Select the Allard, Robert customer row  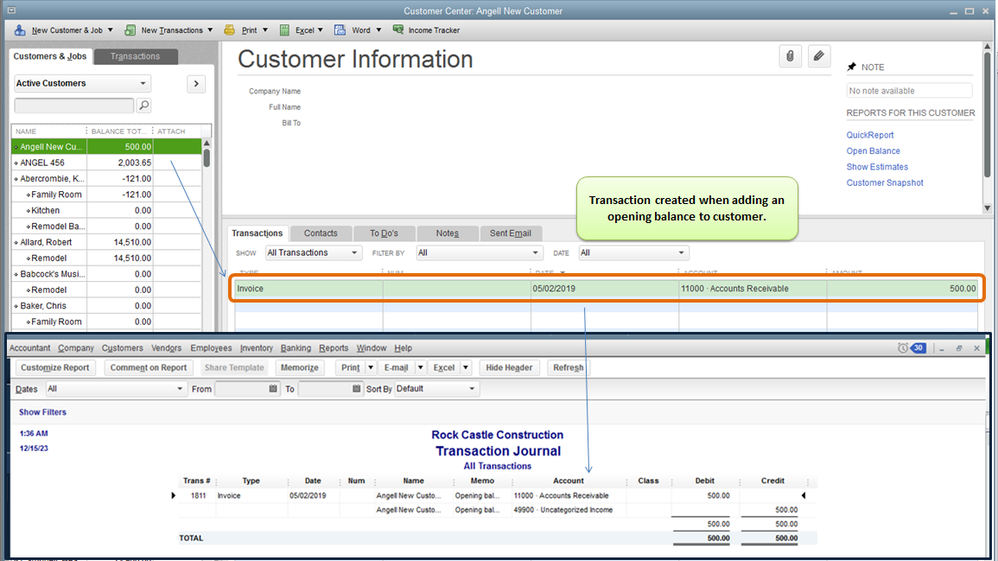coord(106,242)
